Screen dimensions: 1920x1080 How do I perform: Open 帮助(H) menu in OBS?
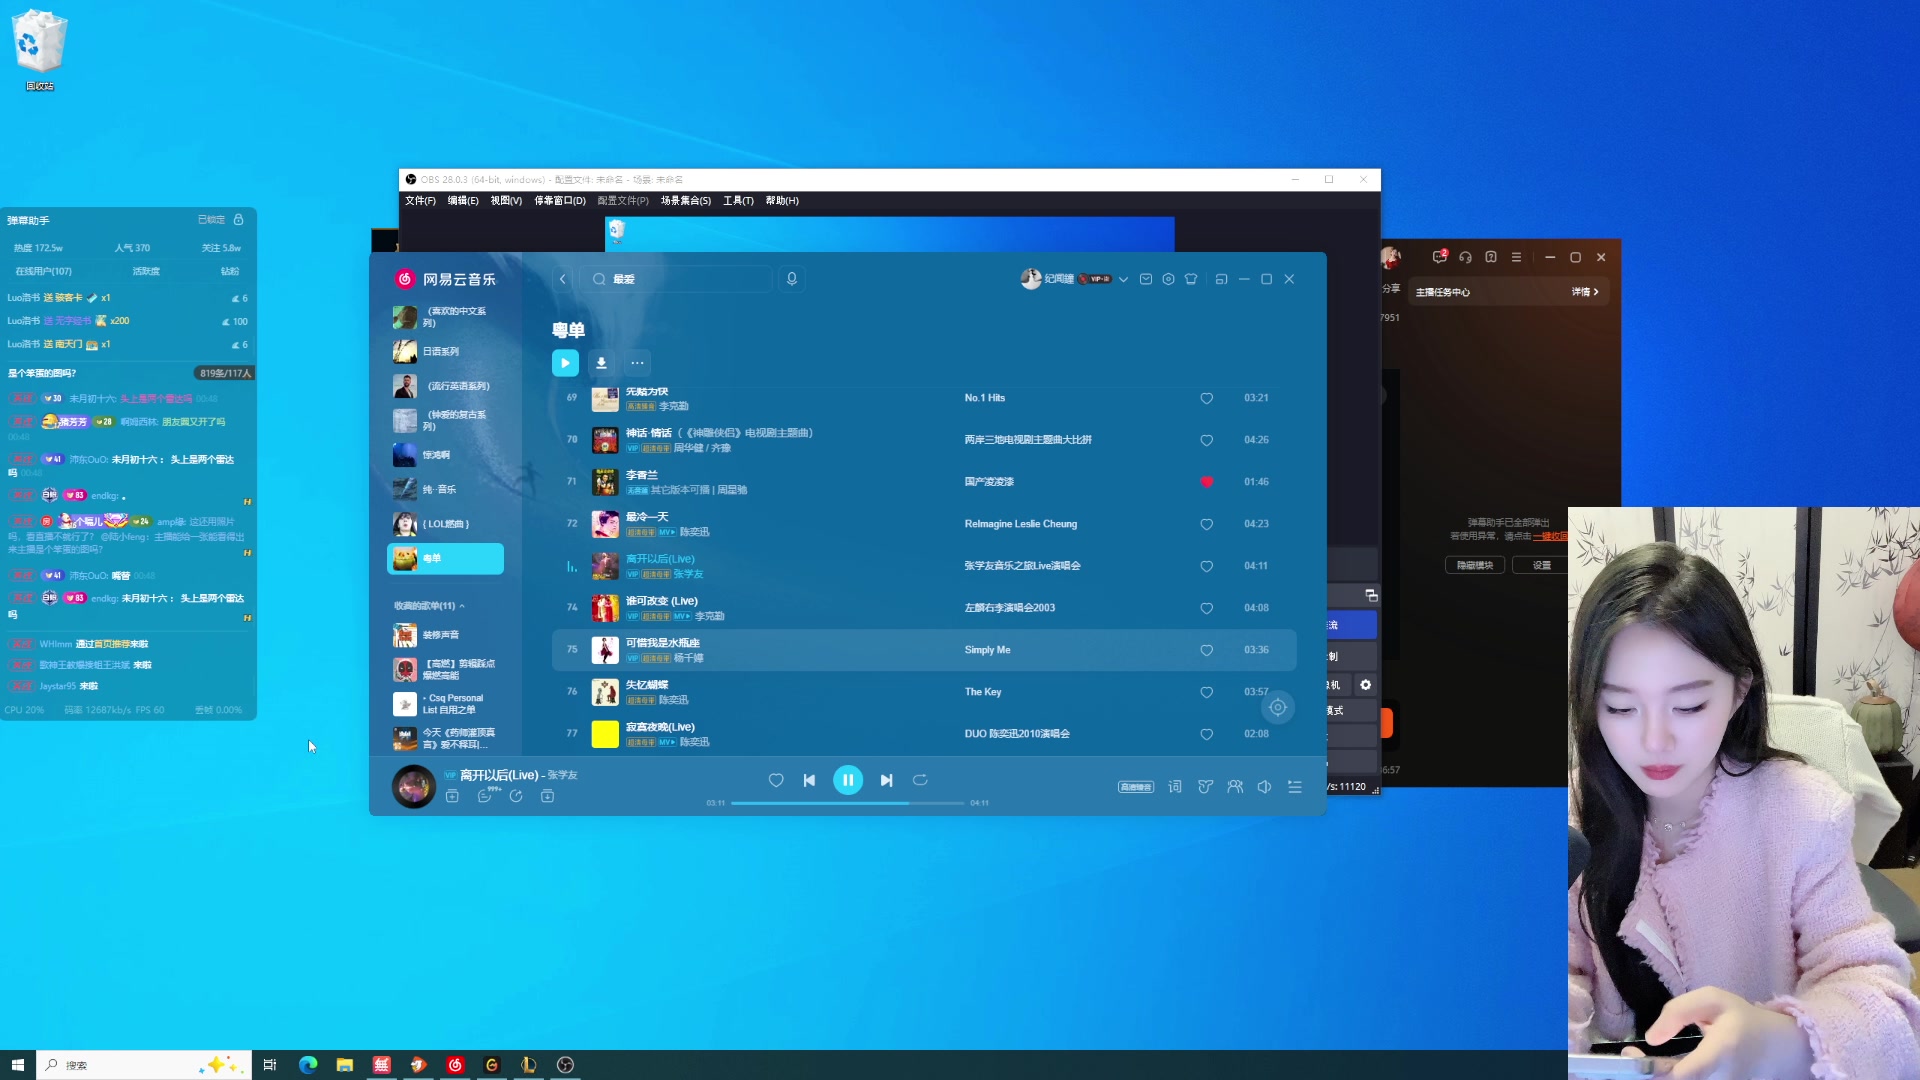(x=782, y=201)
